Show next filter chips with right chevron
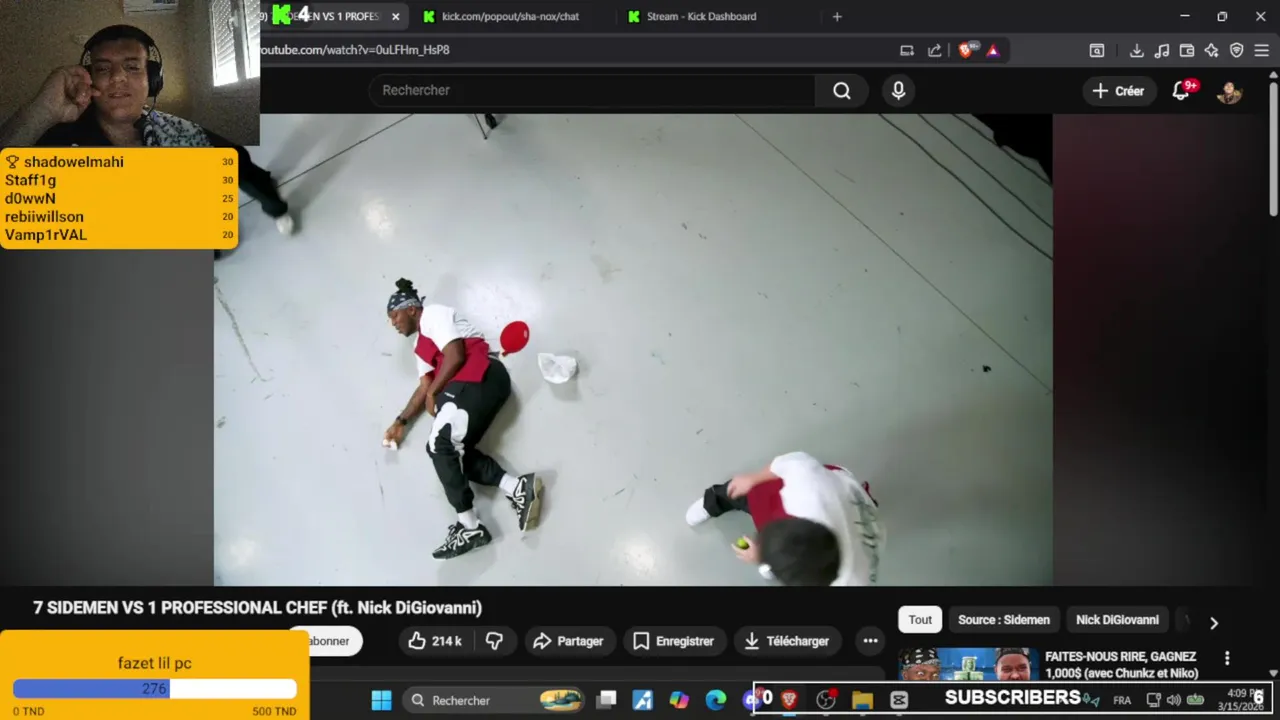1280x720 pixels. point(1214,622)
